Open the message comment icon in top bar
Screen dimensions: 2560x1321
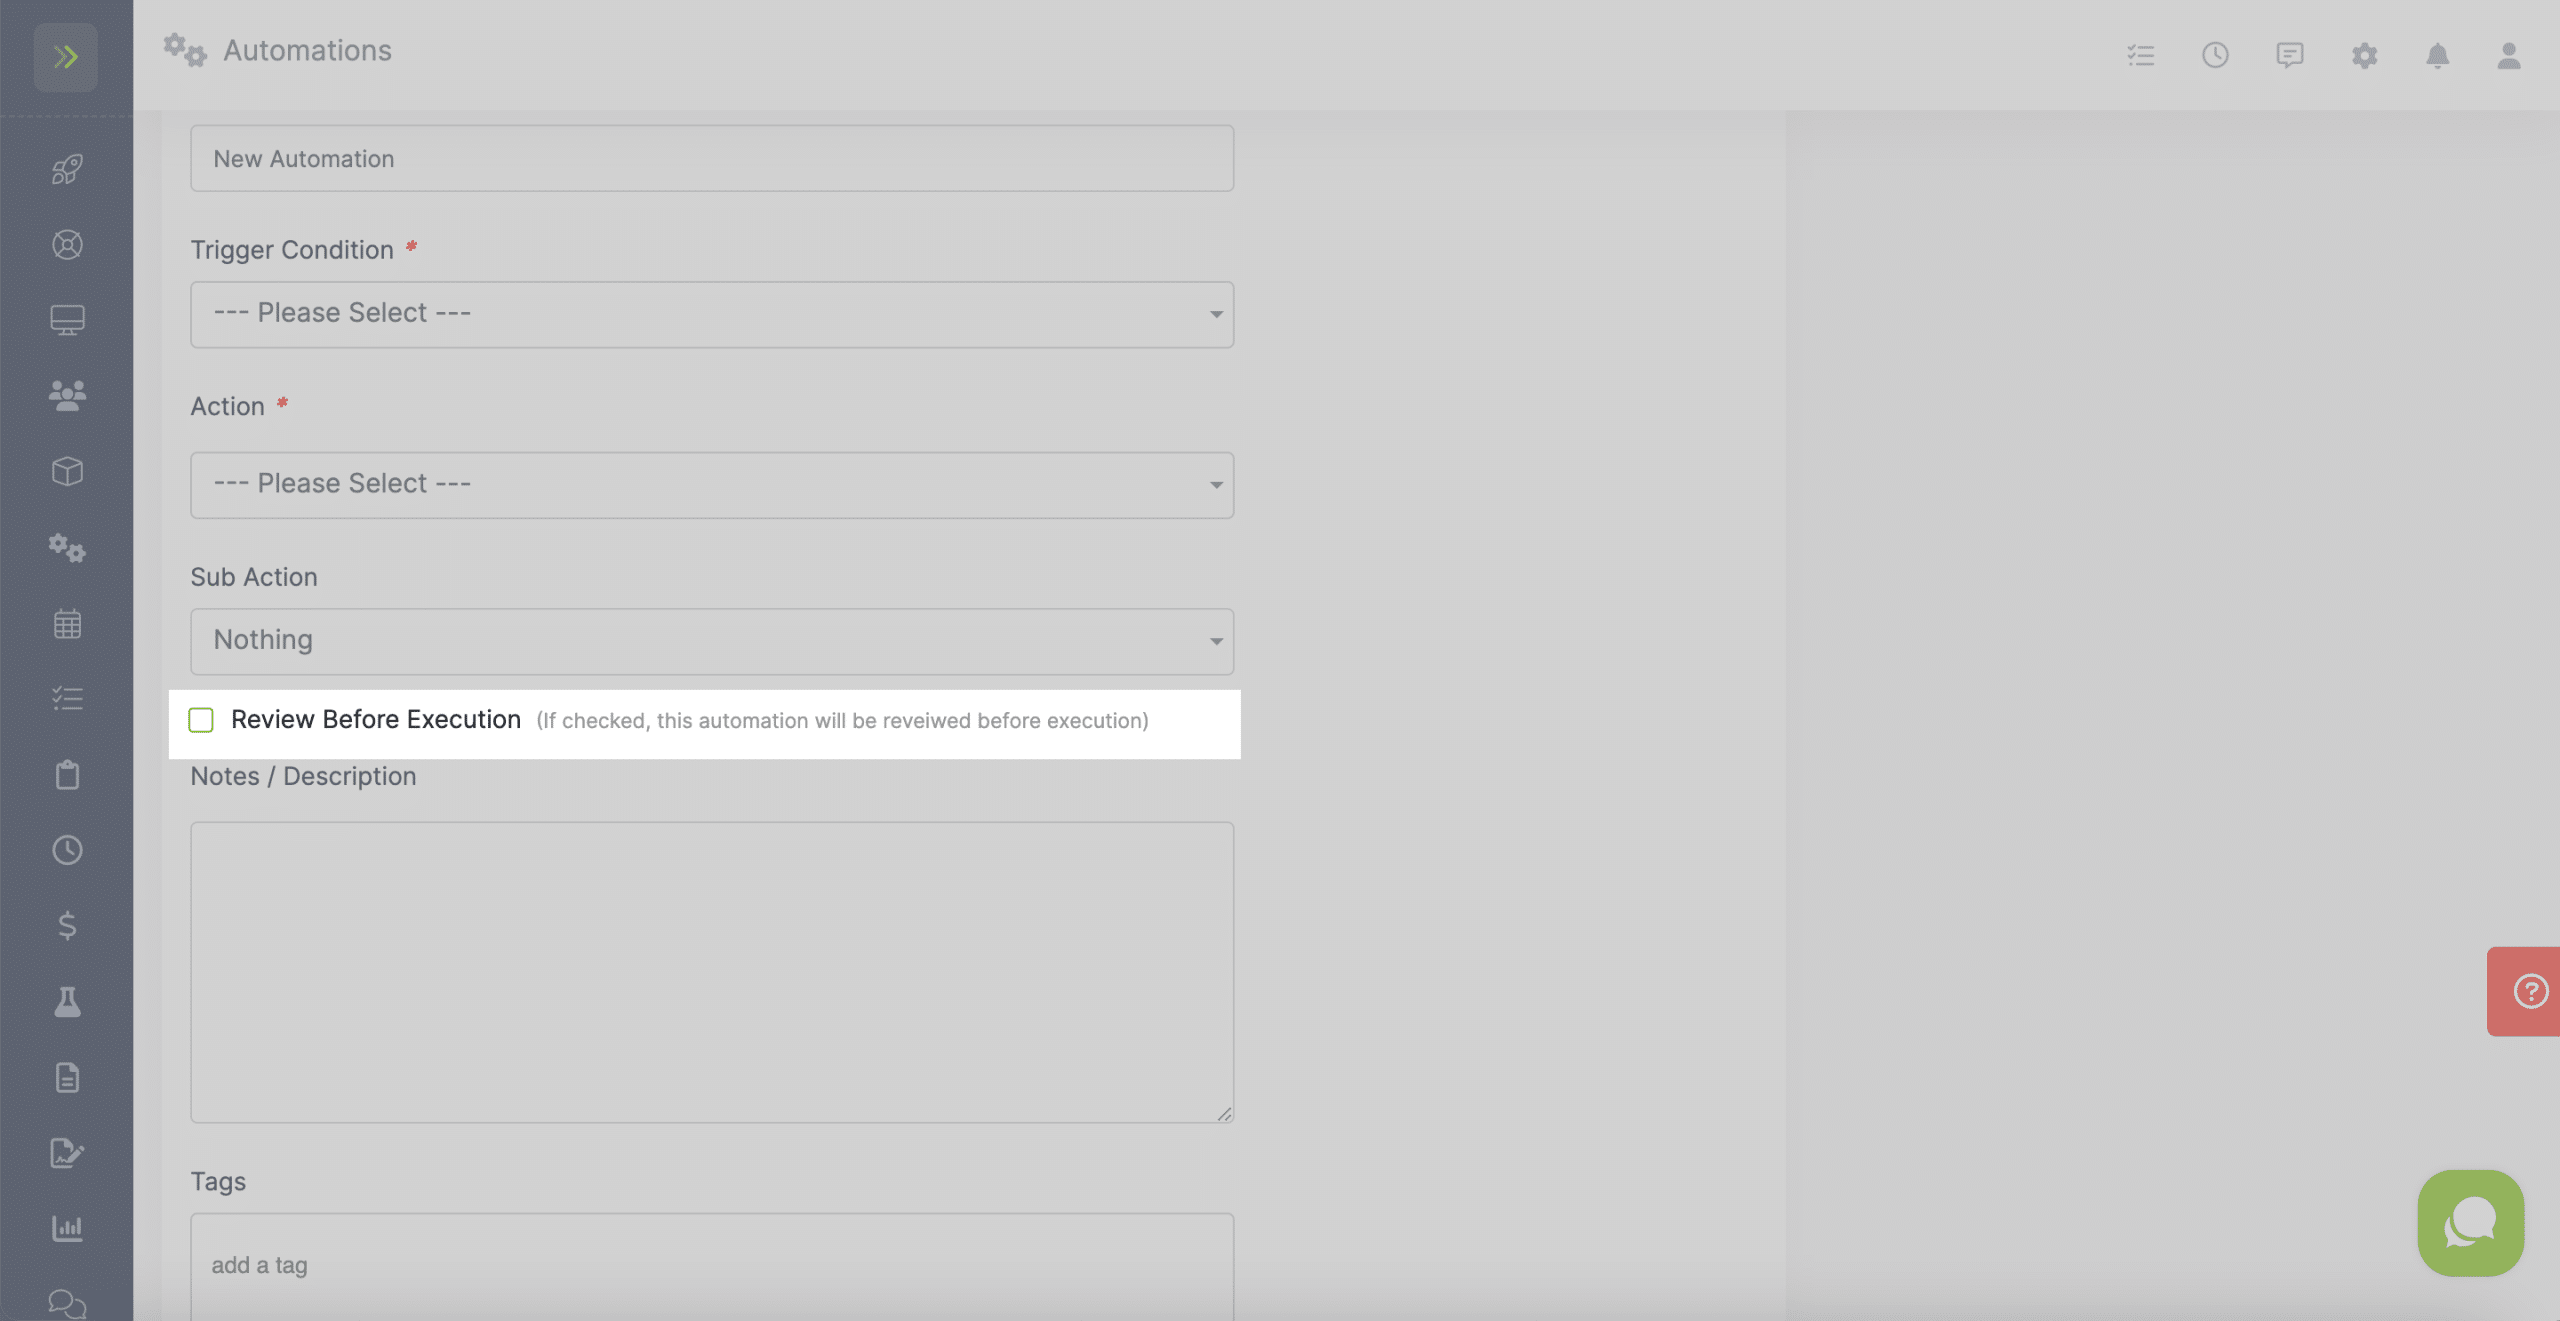2290,55
